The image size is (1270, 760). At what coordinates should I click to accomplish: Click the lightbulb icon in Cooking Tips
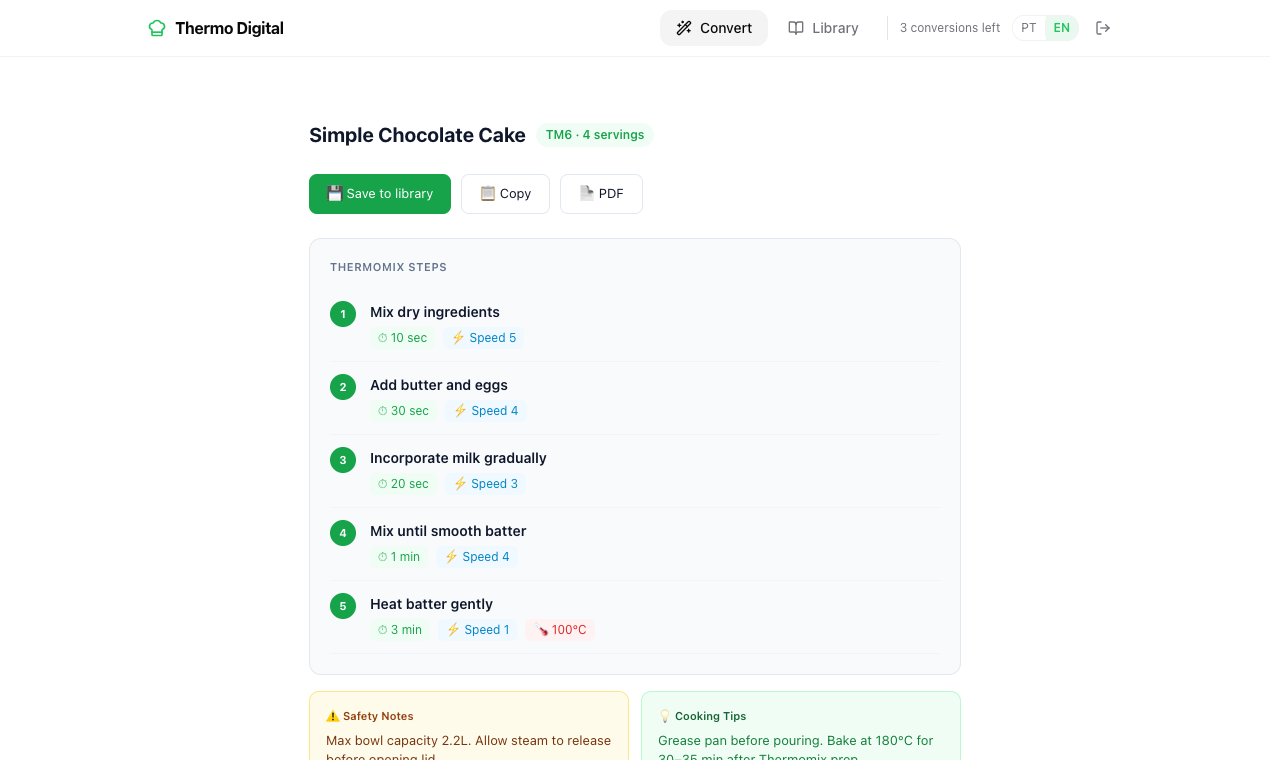pos(665,716)
